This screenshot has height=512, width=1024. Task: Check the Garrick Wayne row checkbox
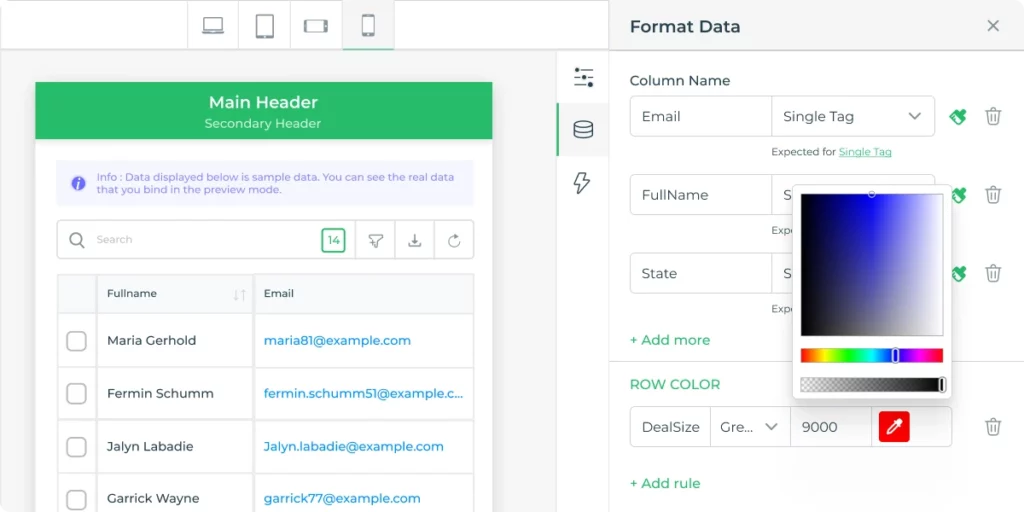point(76,500)
